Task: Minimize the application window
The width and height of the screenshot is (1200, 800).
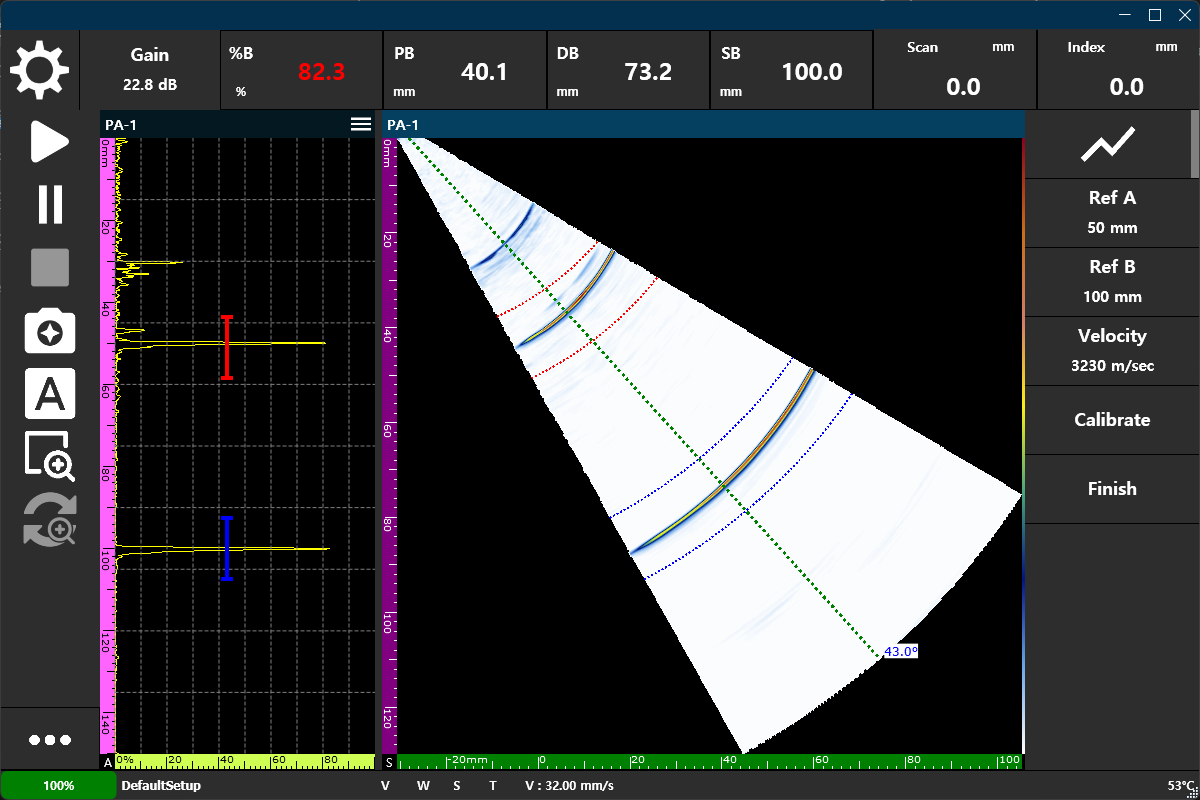Action: pyautogui.click(x=1127, y=14)
